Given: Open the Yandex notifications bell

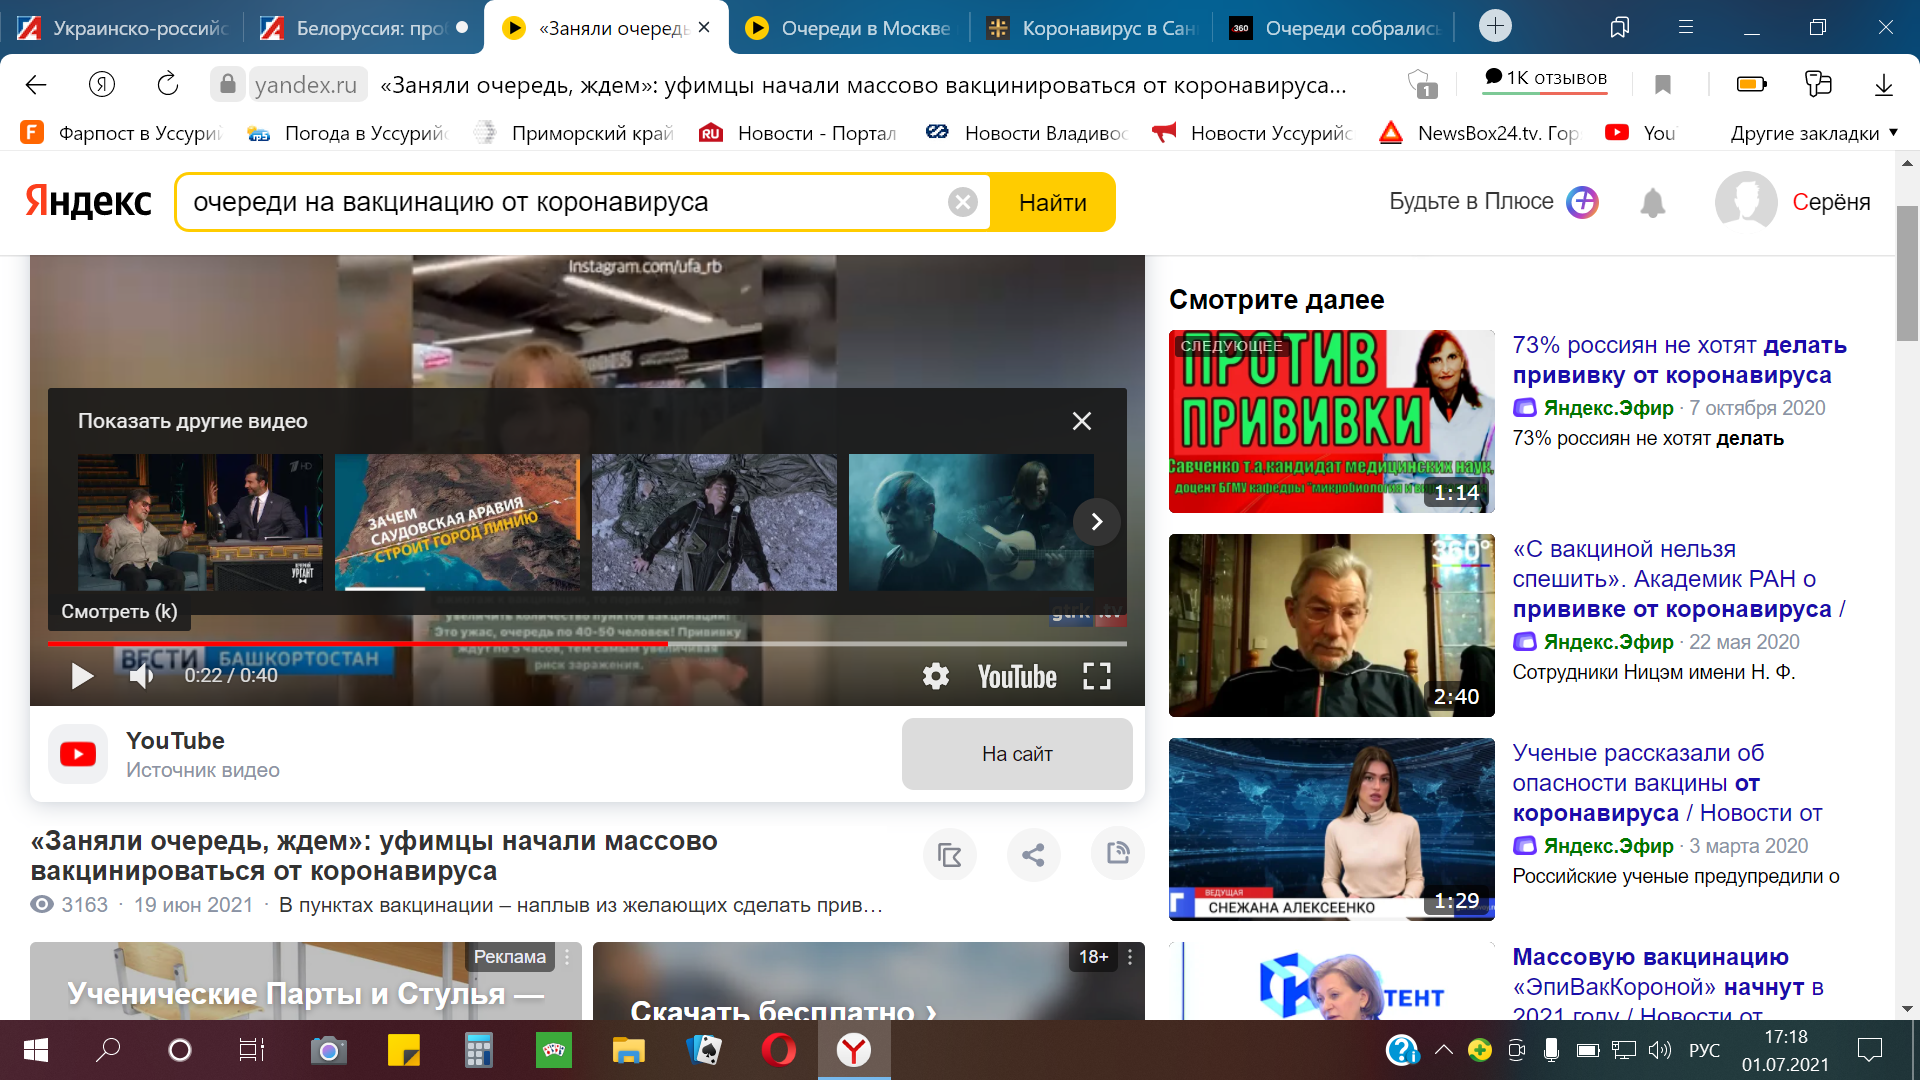Looking at the screenshot, I should click(1652, 203).
